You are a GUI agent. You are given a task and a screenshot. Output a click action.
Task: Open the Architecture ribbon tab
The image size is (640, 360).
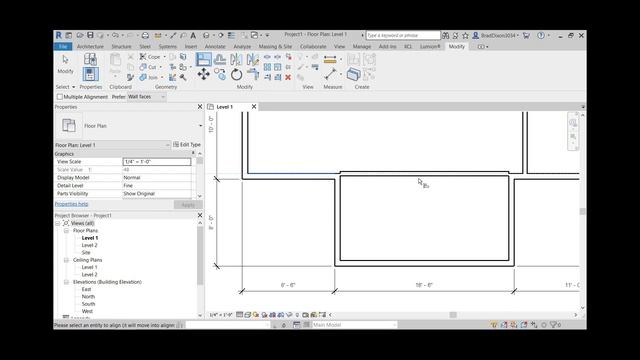click(x=90, y=47)
